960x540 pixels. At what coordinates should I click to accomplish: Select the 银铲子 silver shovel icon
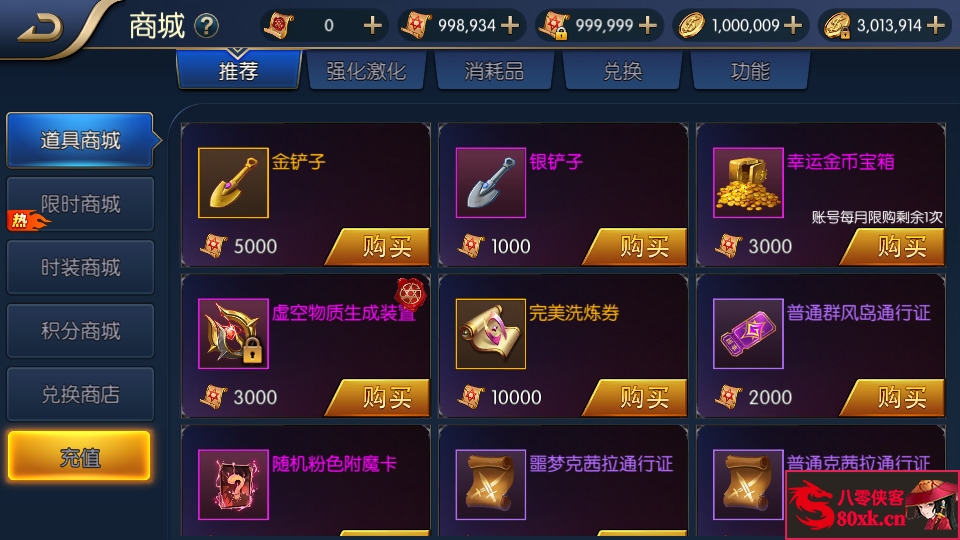[490, 182]
